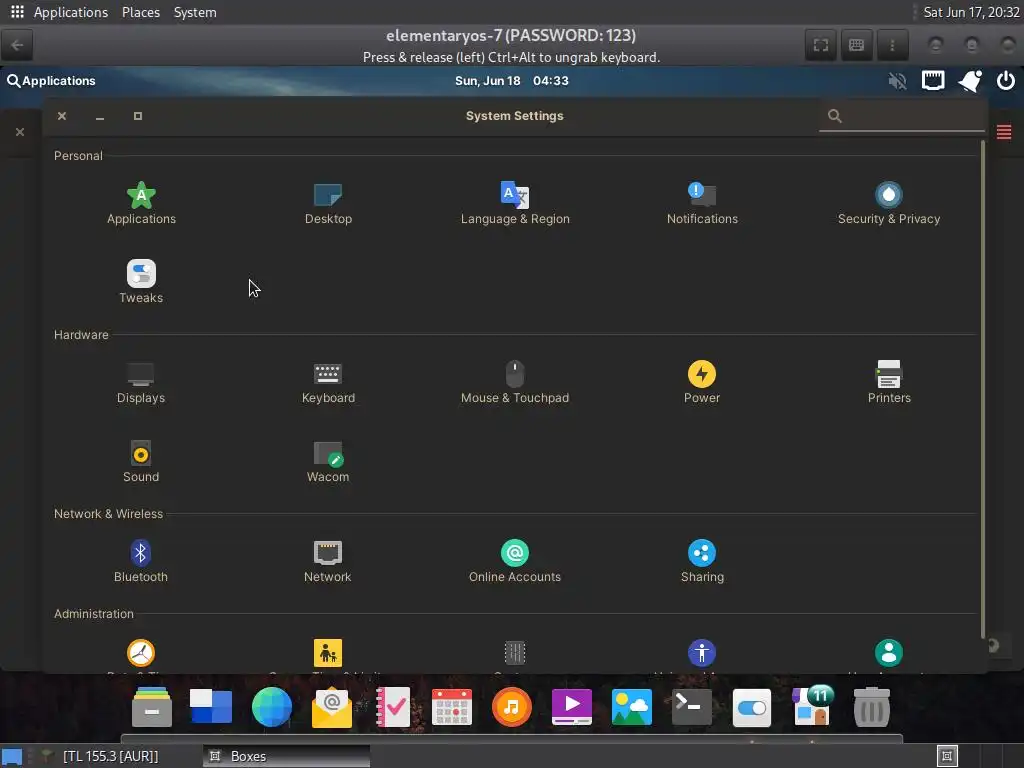
Task: Open Bluetooth settings
Action: pos(141,553)
